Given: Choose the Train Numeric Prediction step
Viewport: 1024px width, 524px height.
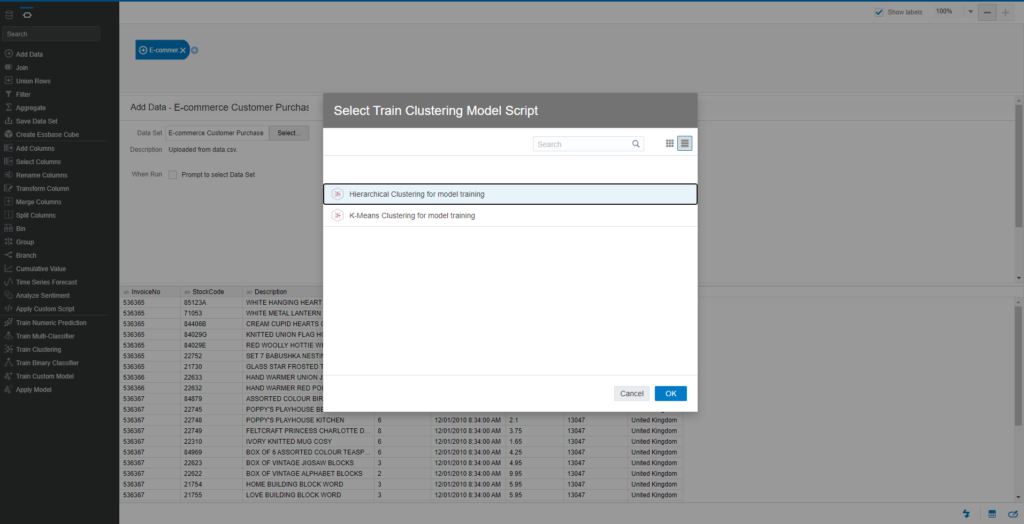Looking at the screenshot, I should (x=51, y=323).
